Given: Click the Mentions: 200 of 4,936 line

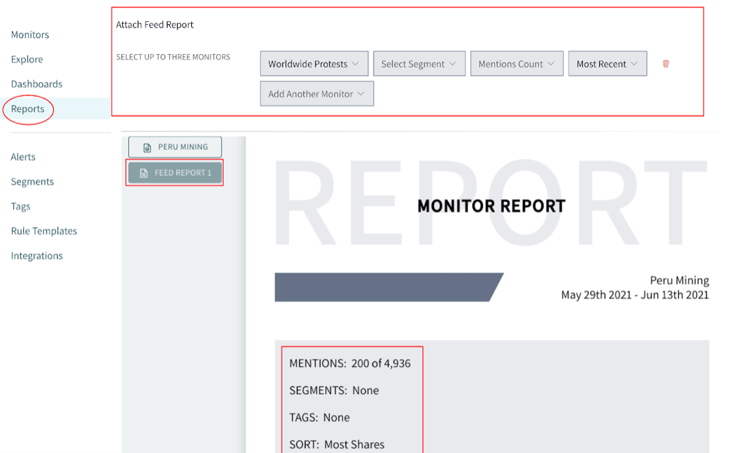Looking at the screenshot, I should point(350,364).
